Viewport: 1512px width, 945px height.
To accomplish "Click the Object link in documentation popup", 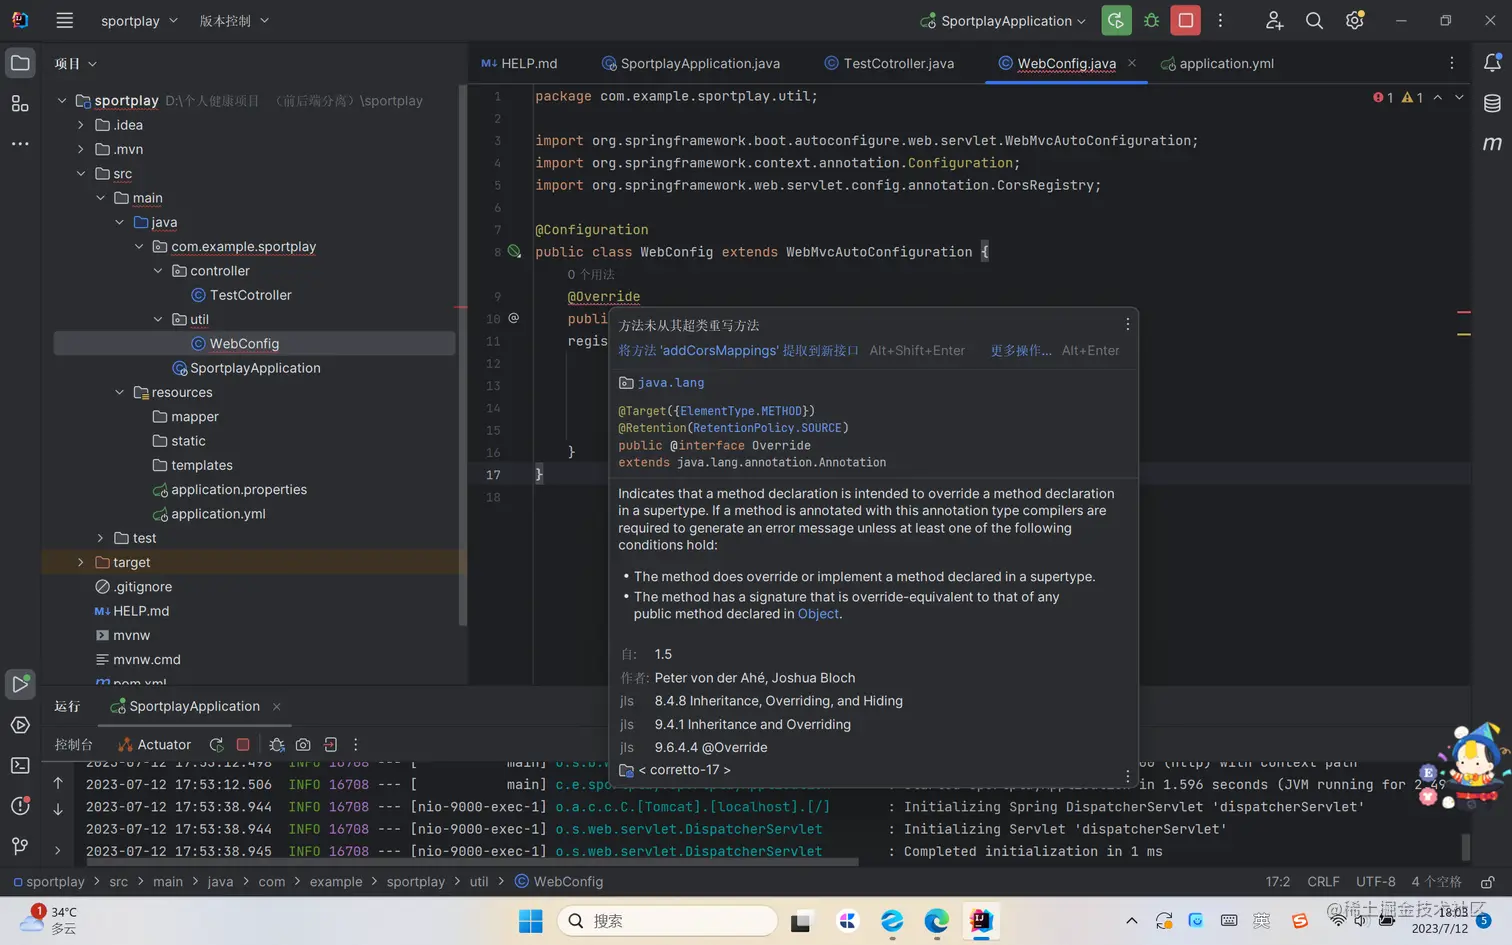I will point(817,614).
